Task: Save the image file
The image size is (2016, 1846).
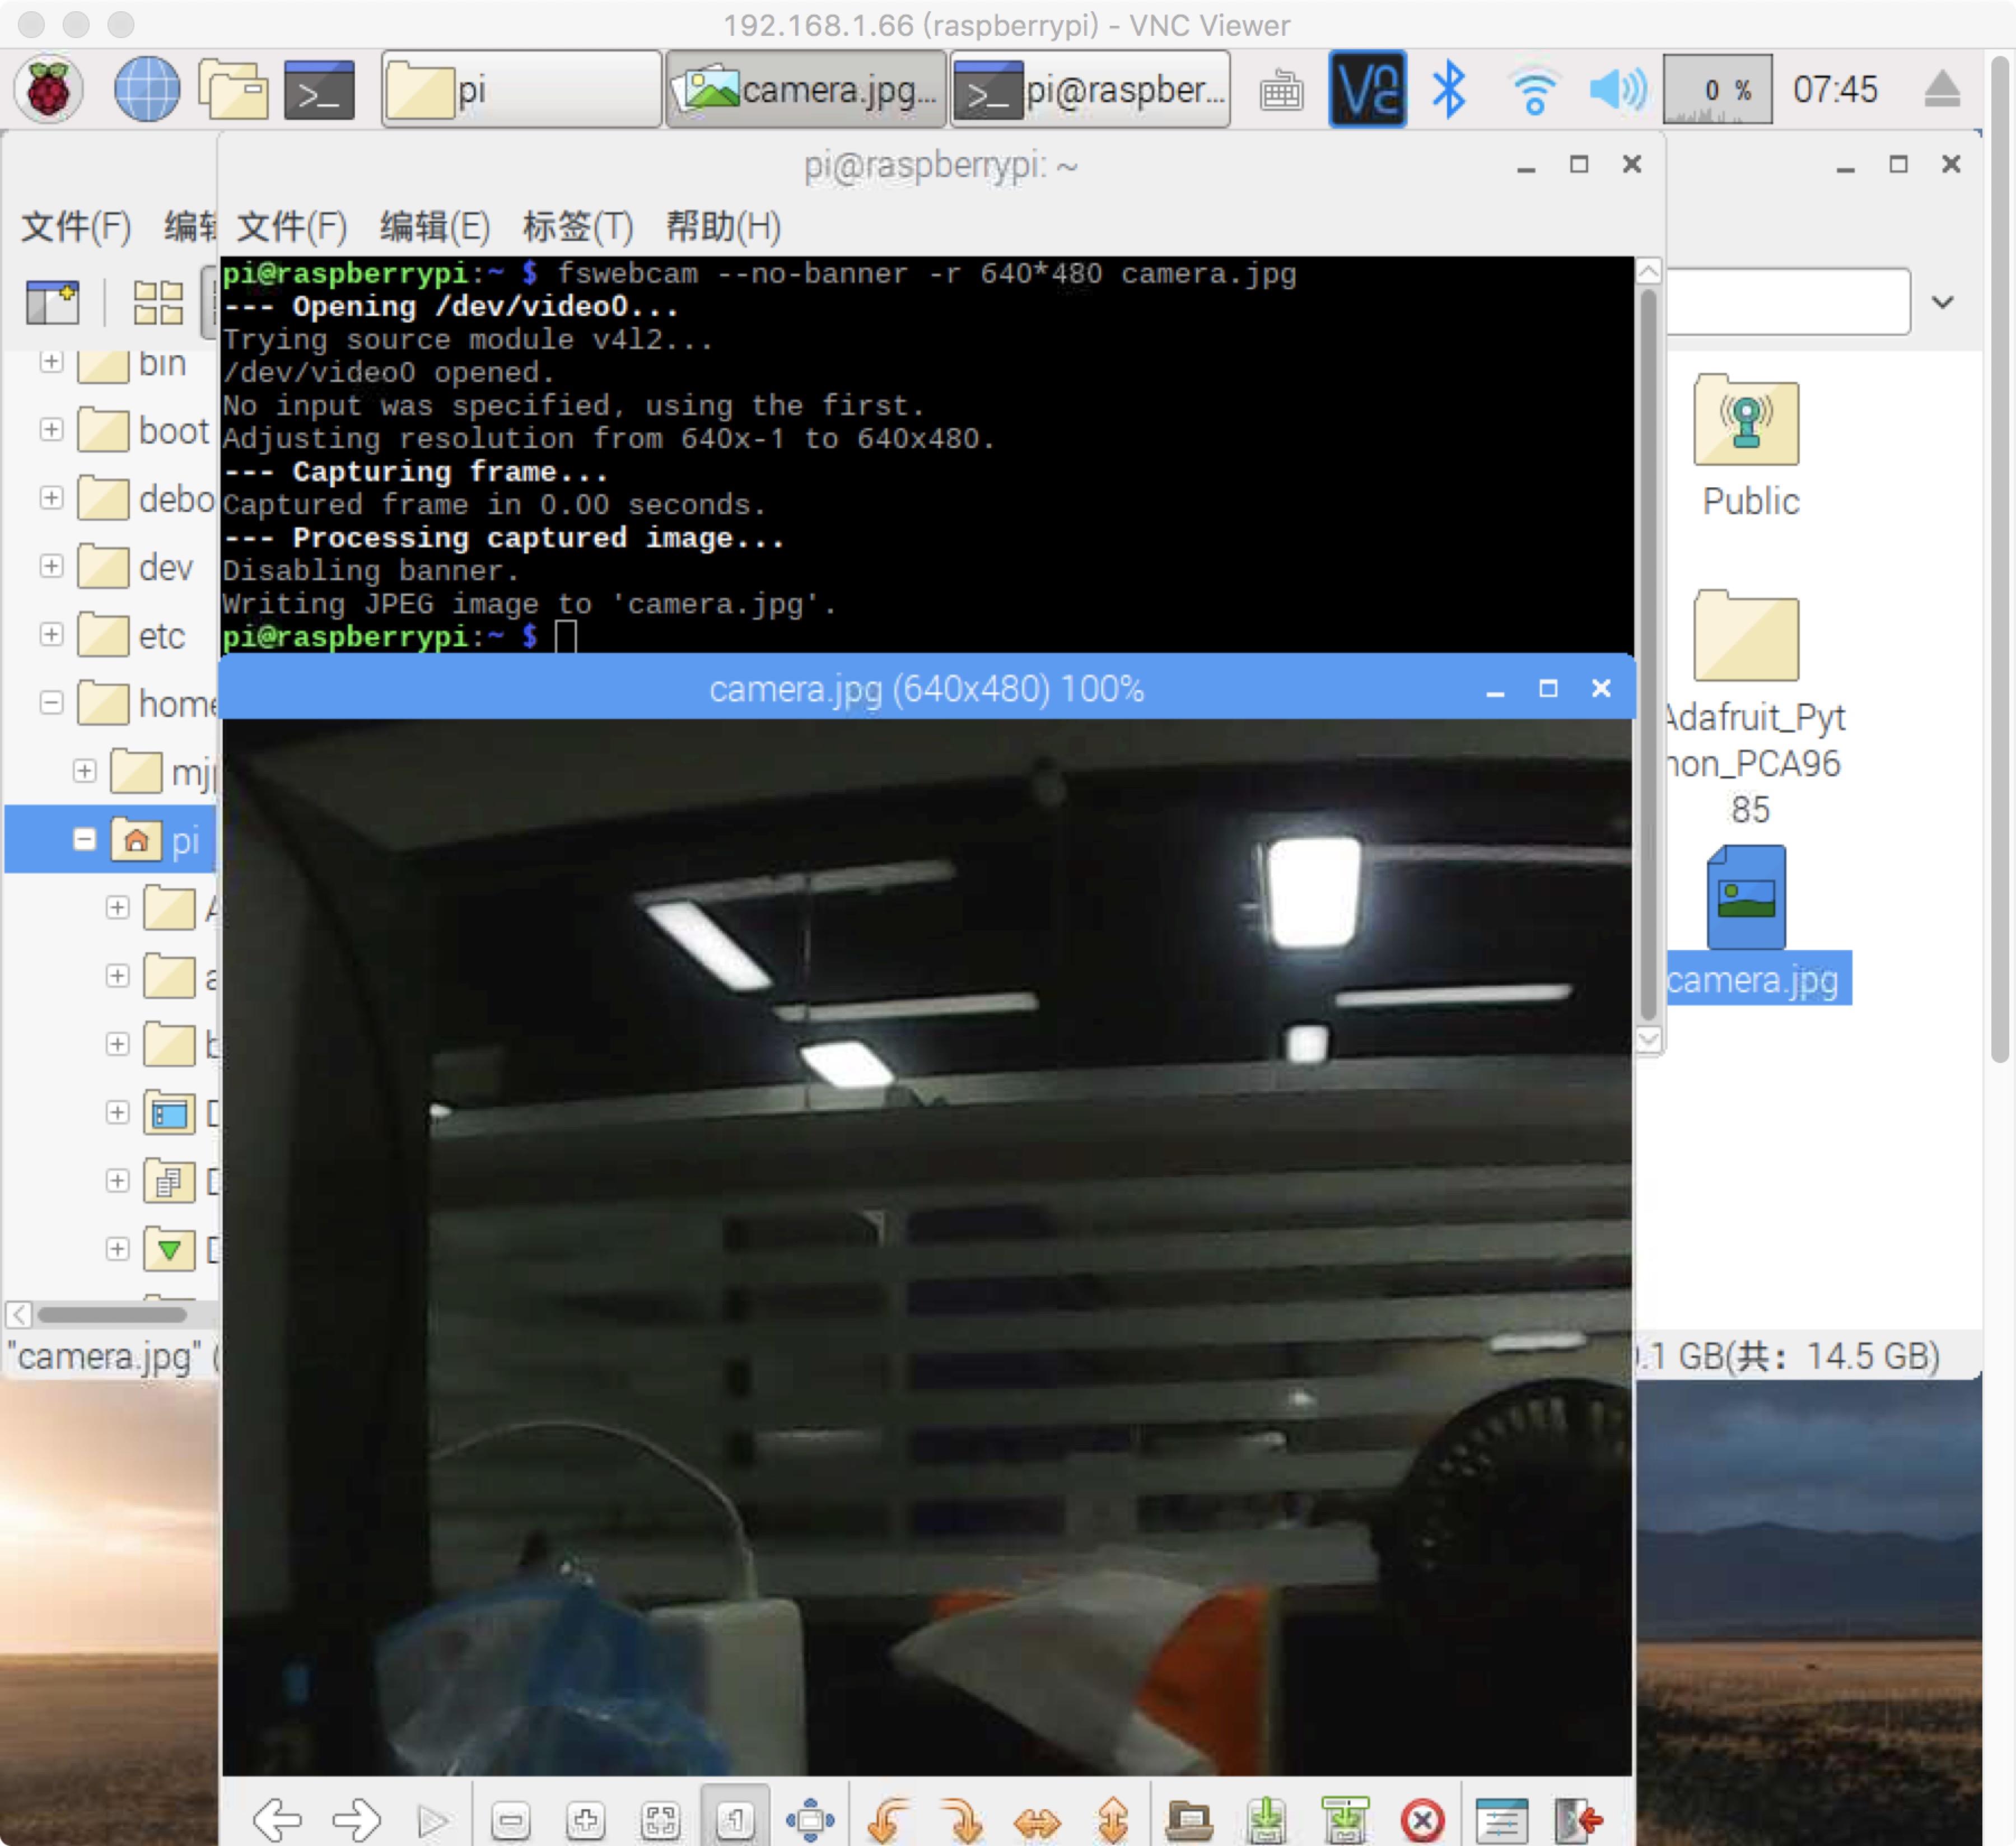Action: coord(1266,1820)
